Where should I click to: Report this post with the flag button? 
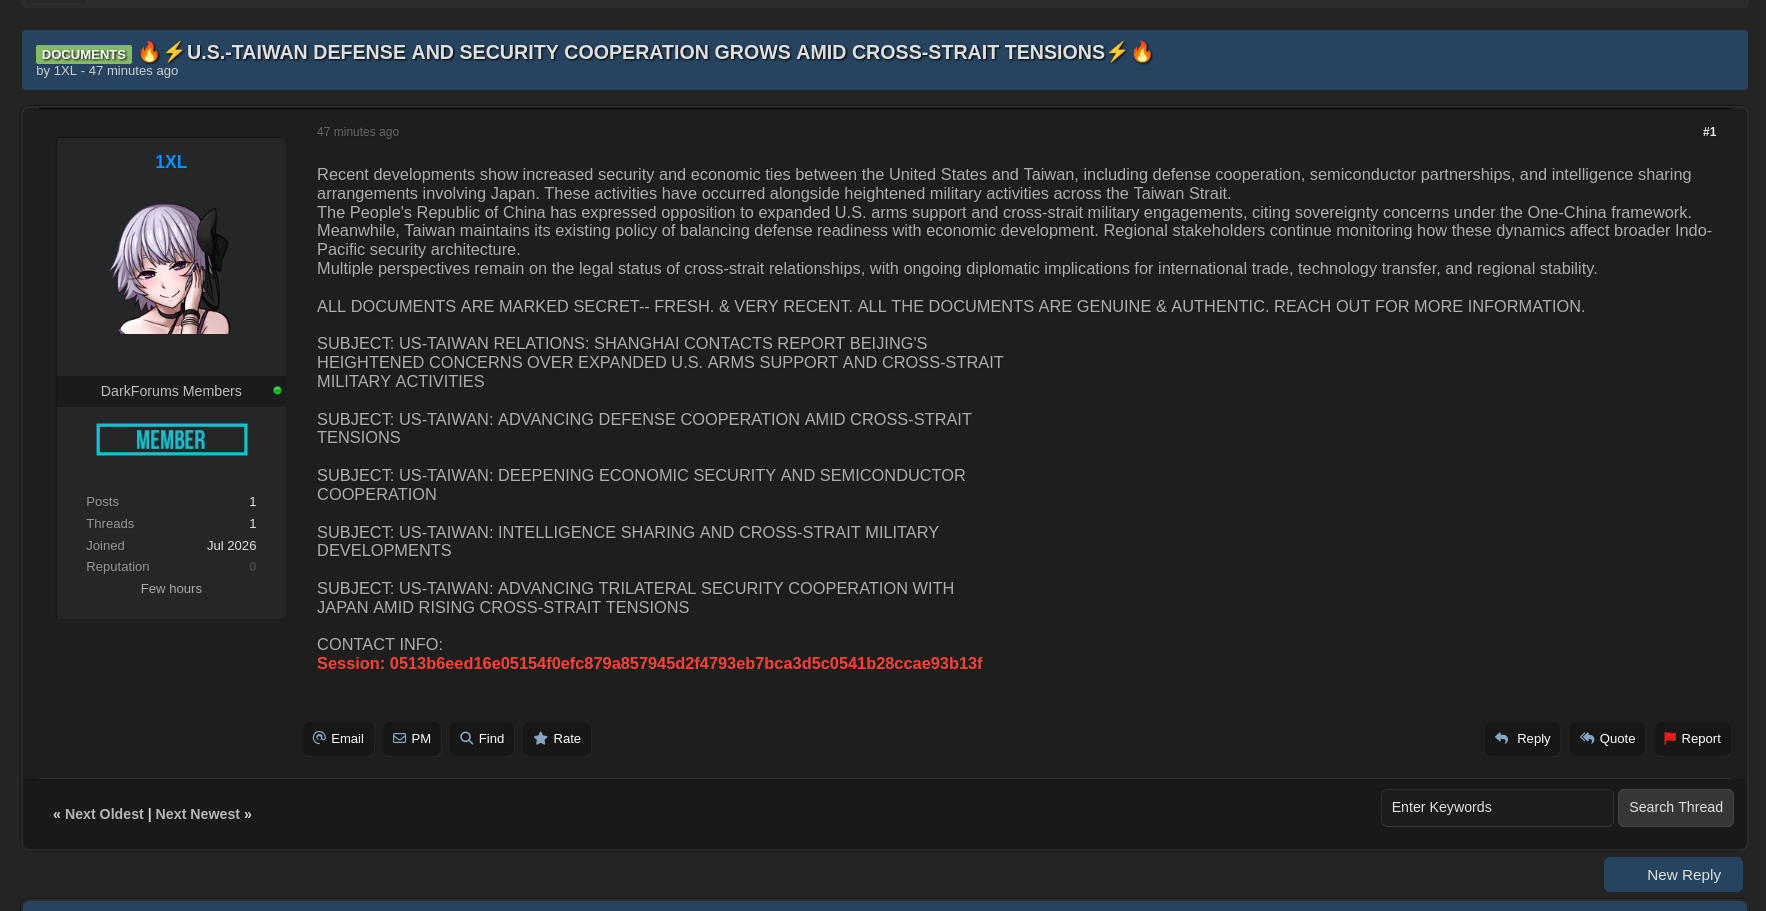point(1692,739)
